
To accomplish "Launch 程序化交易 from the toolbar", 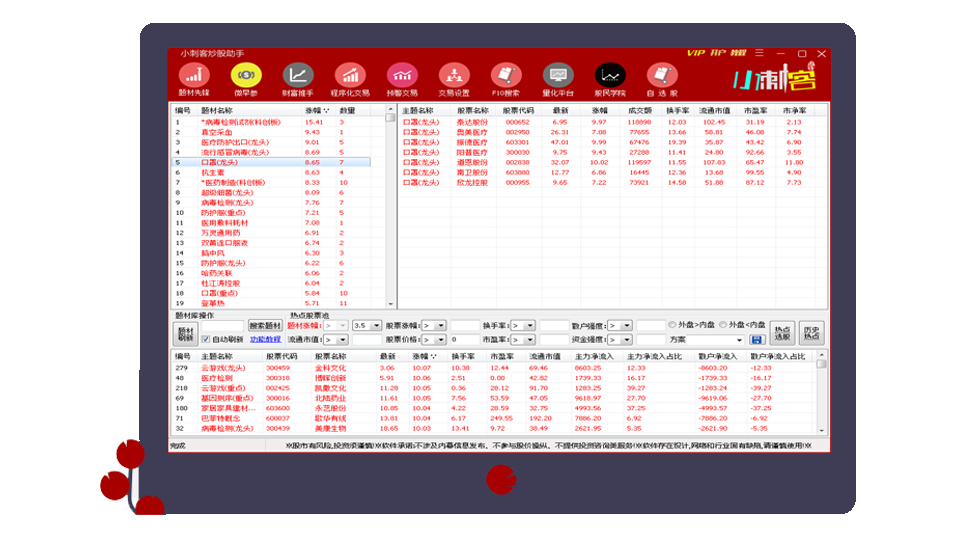I will (350, 79).
